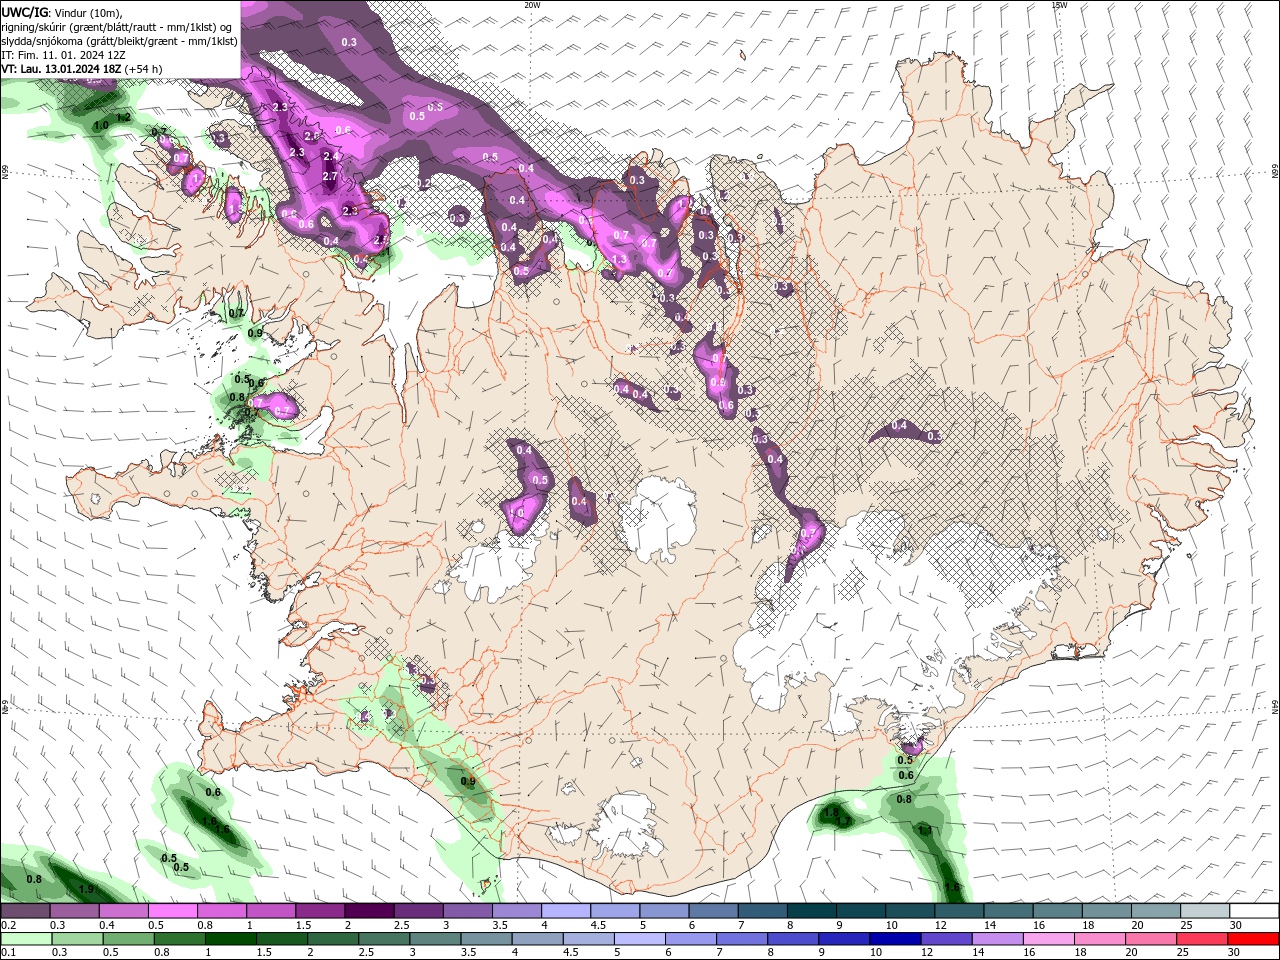Click the white swatch ending the top legend row
1280x960 pixels.
tap(1254, 911)
